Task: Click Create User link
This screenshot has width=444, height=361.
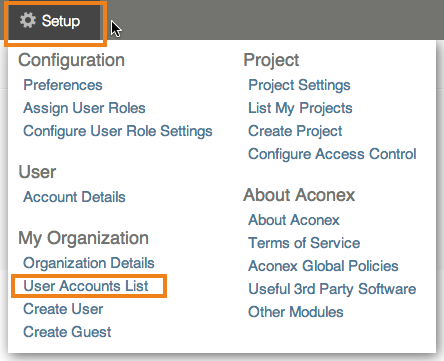Action: click(63, 309)
